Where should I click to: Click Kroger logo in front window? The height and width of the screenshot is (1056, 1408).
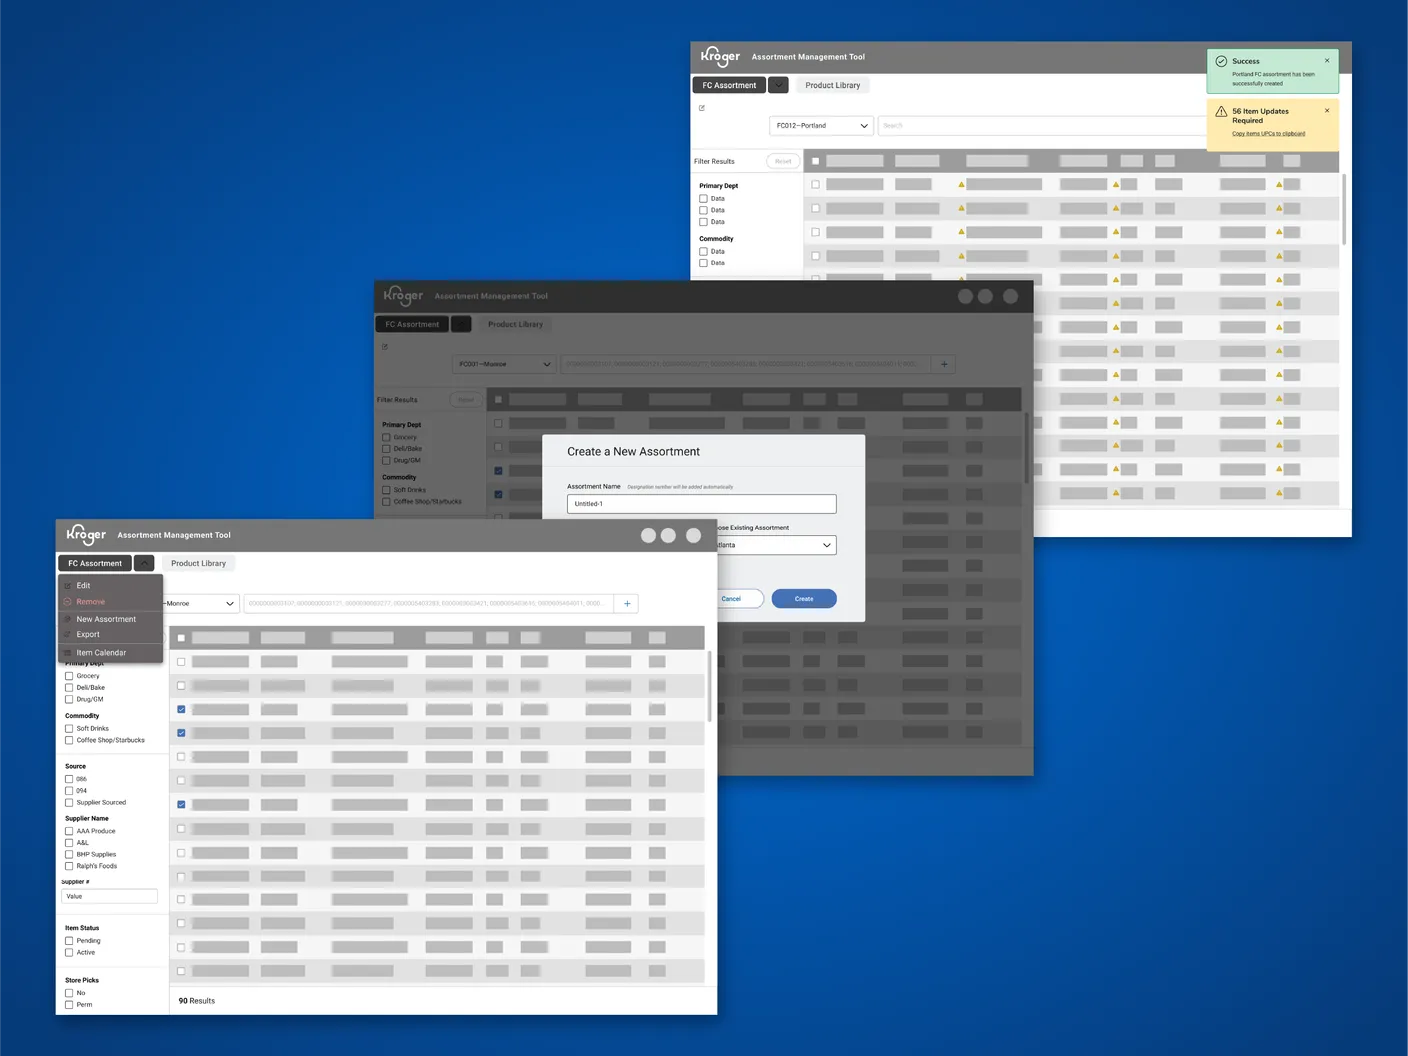(x=86, y=535)
